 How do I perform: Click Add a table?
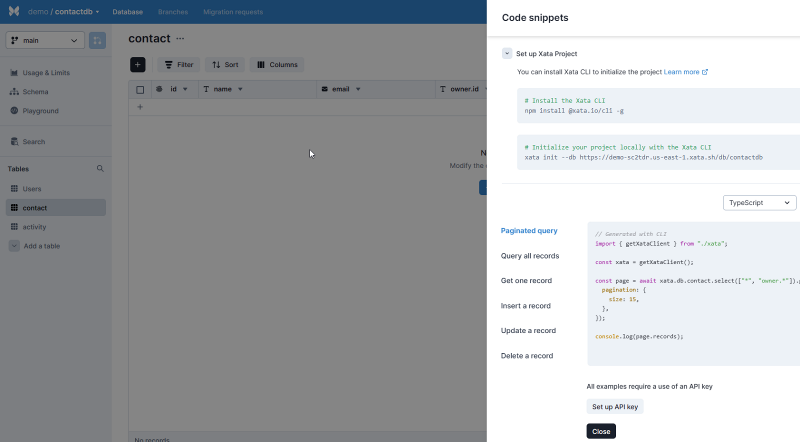42,246
